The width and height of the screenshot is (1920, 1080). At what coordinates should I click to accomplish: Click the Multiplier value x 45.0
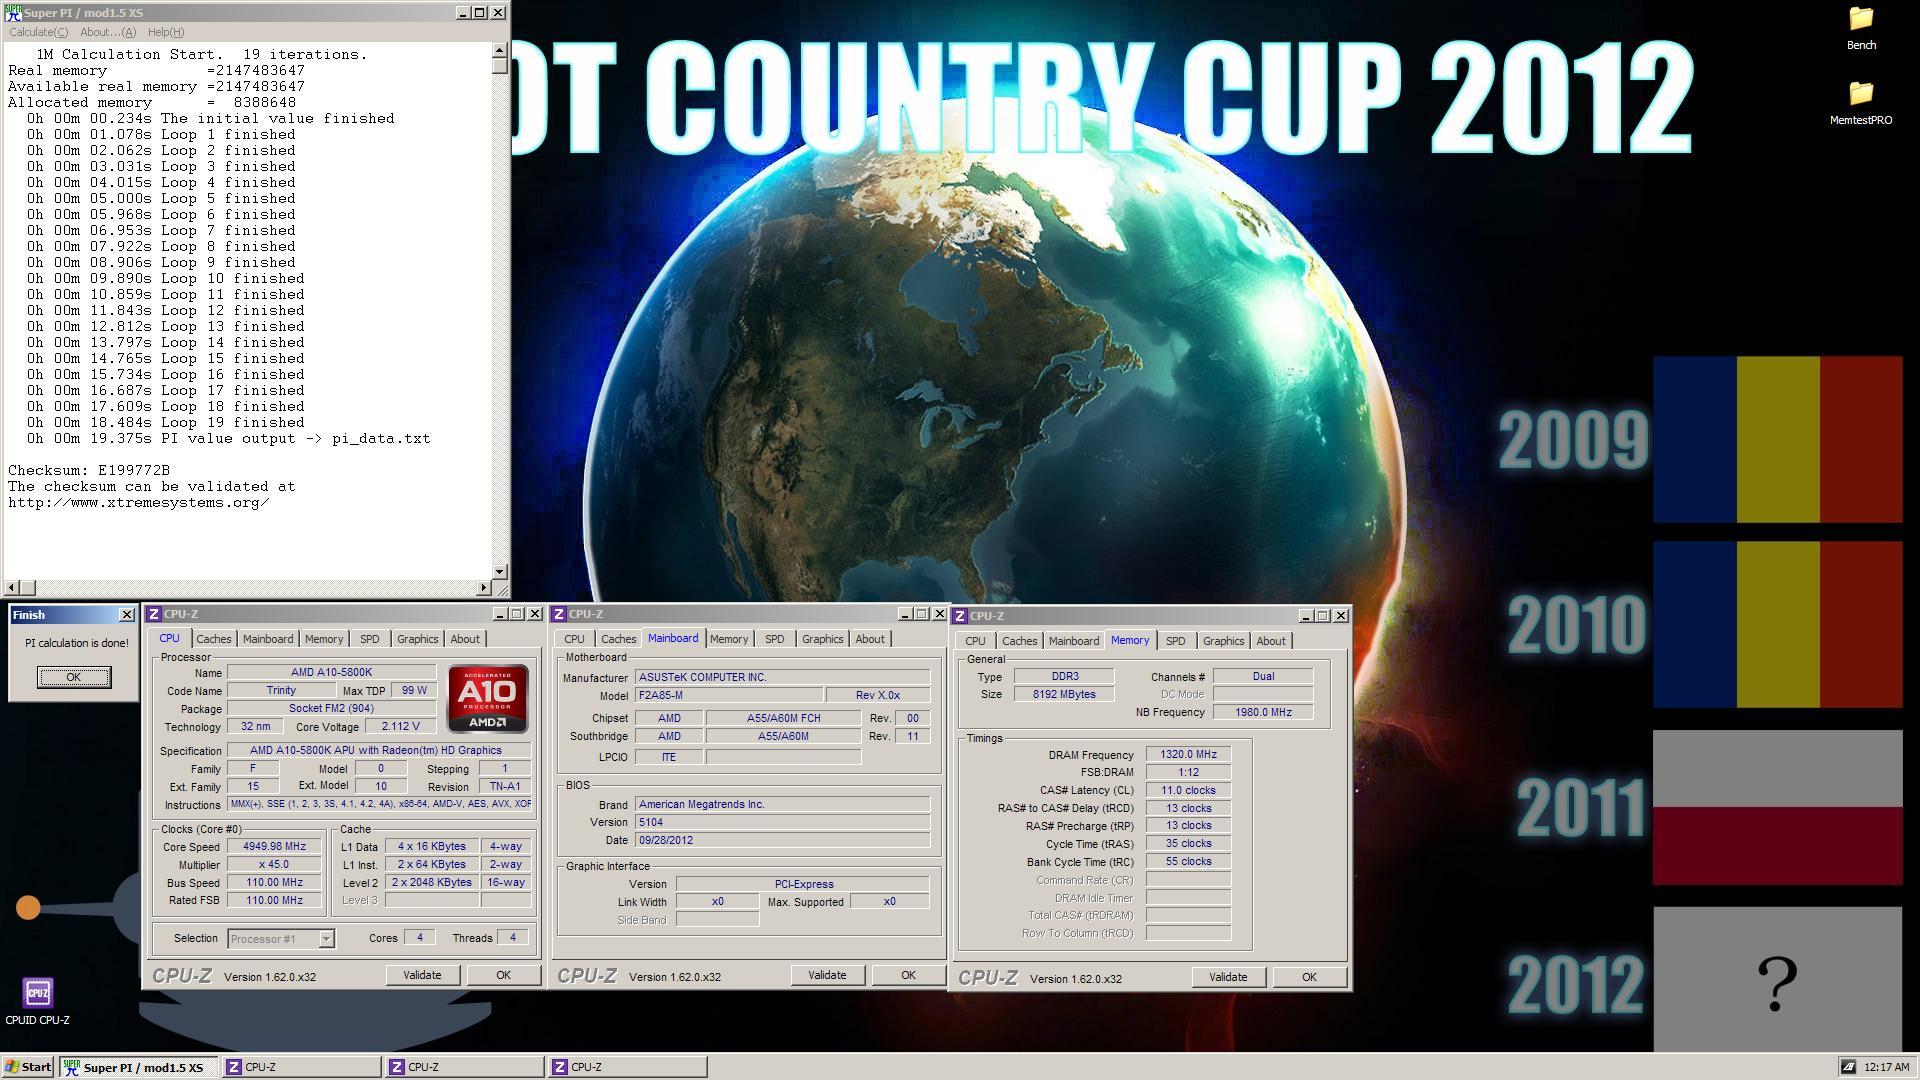point(274,864)
